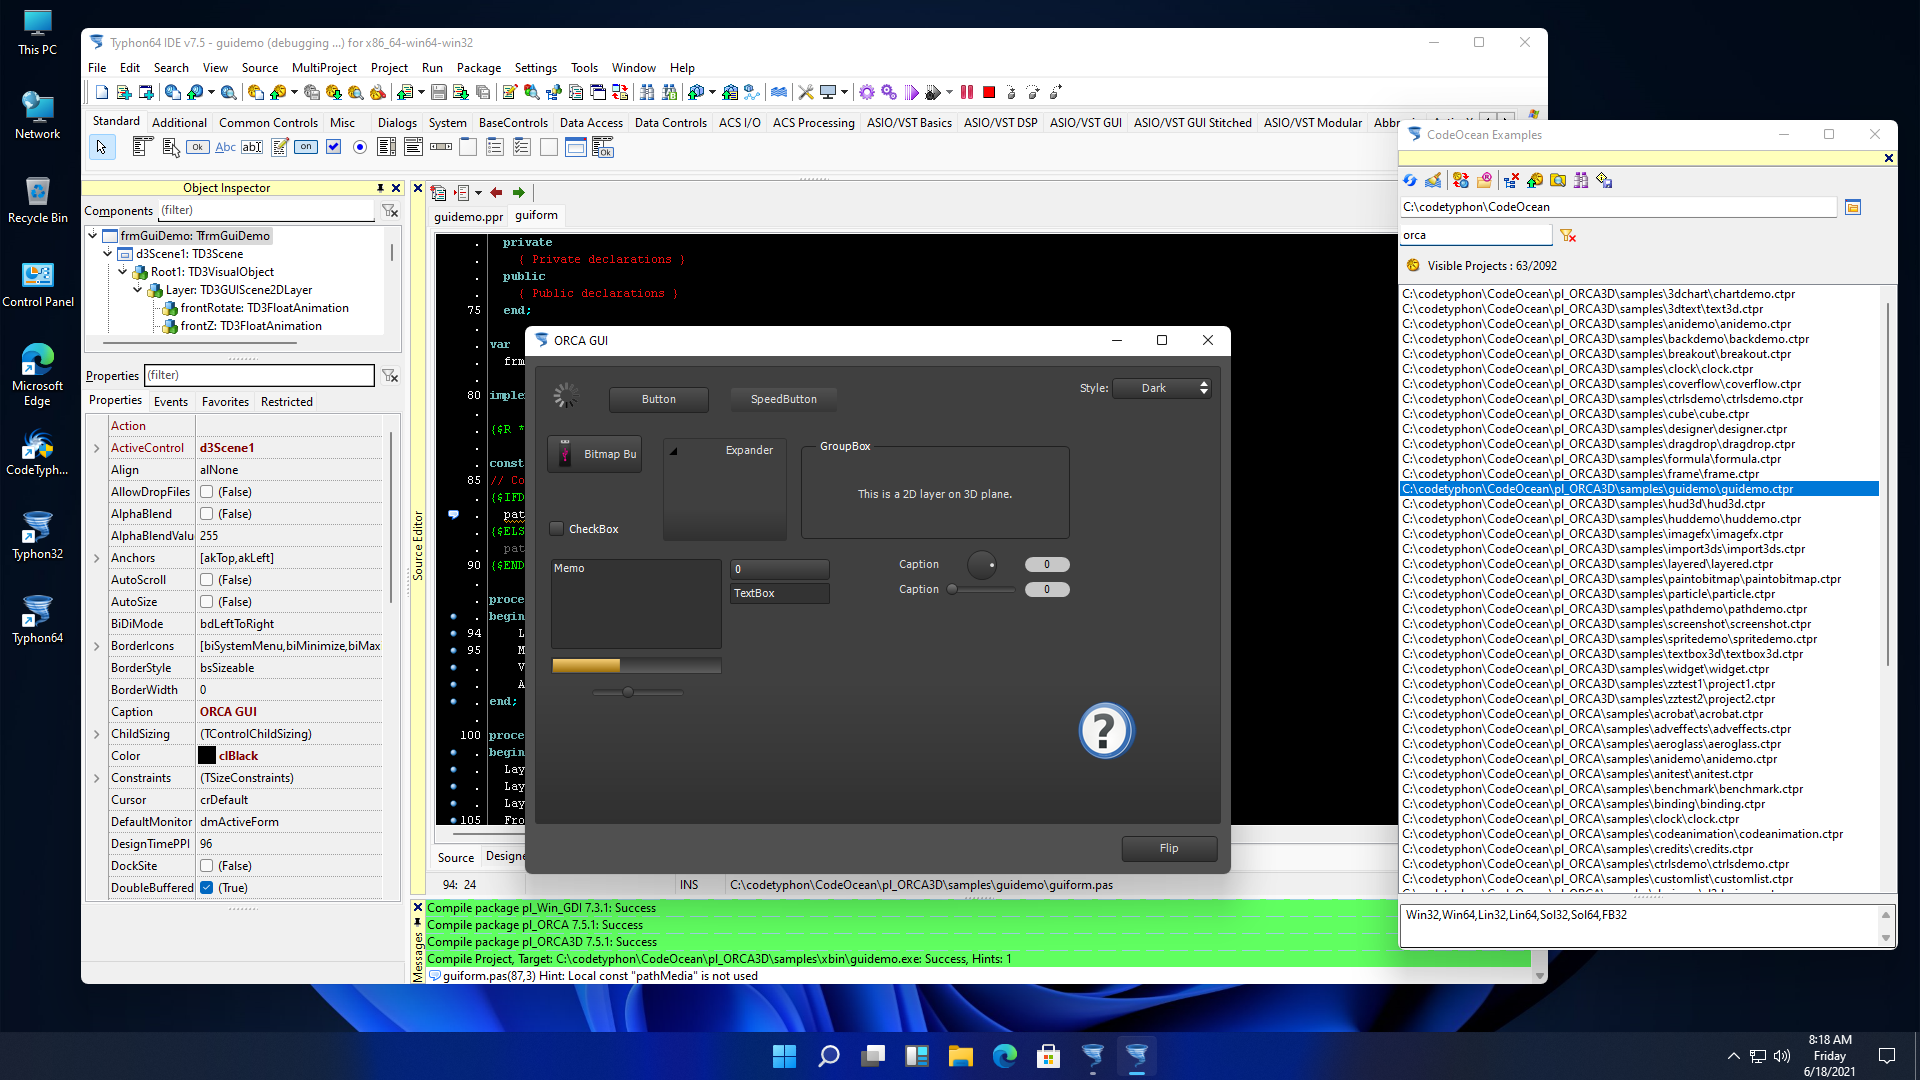
Task: Click the red Stop debugging square icon
Action: click(989, 93)
